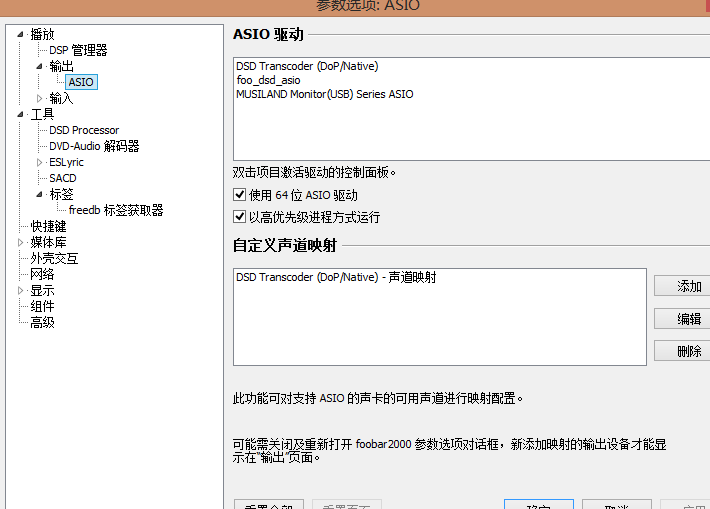This screenshot has height=509, width=710.
Task: Click the 添加 button
Action: [x=689, y=286]
